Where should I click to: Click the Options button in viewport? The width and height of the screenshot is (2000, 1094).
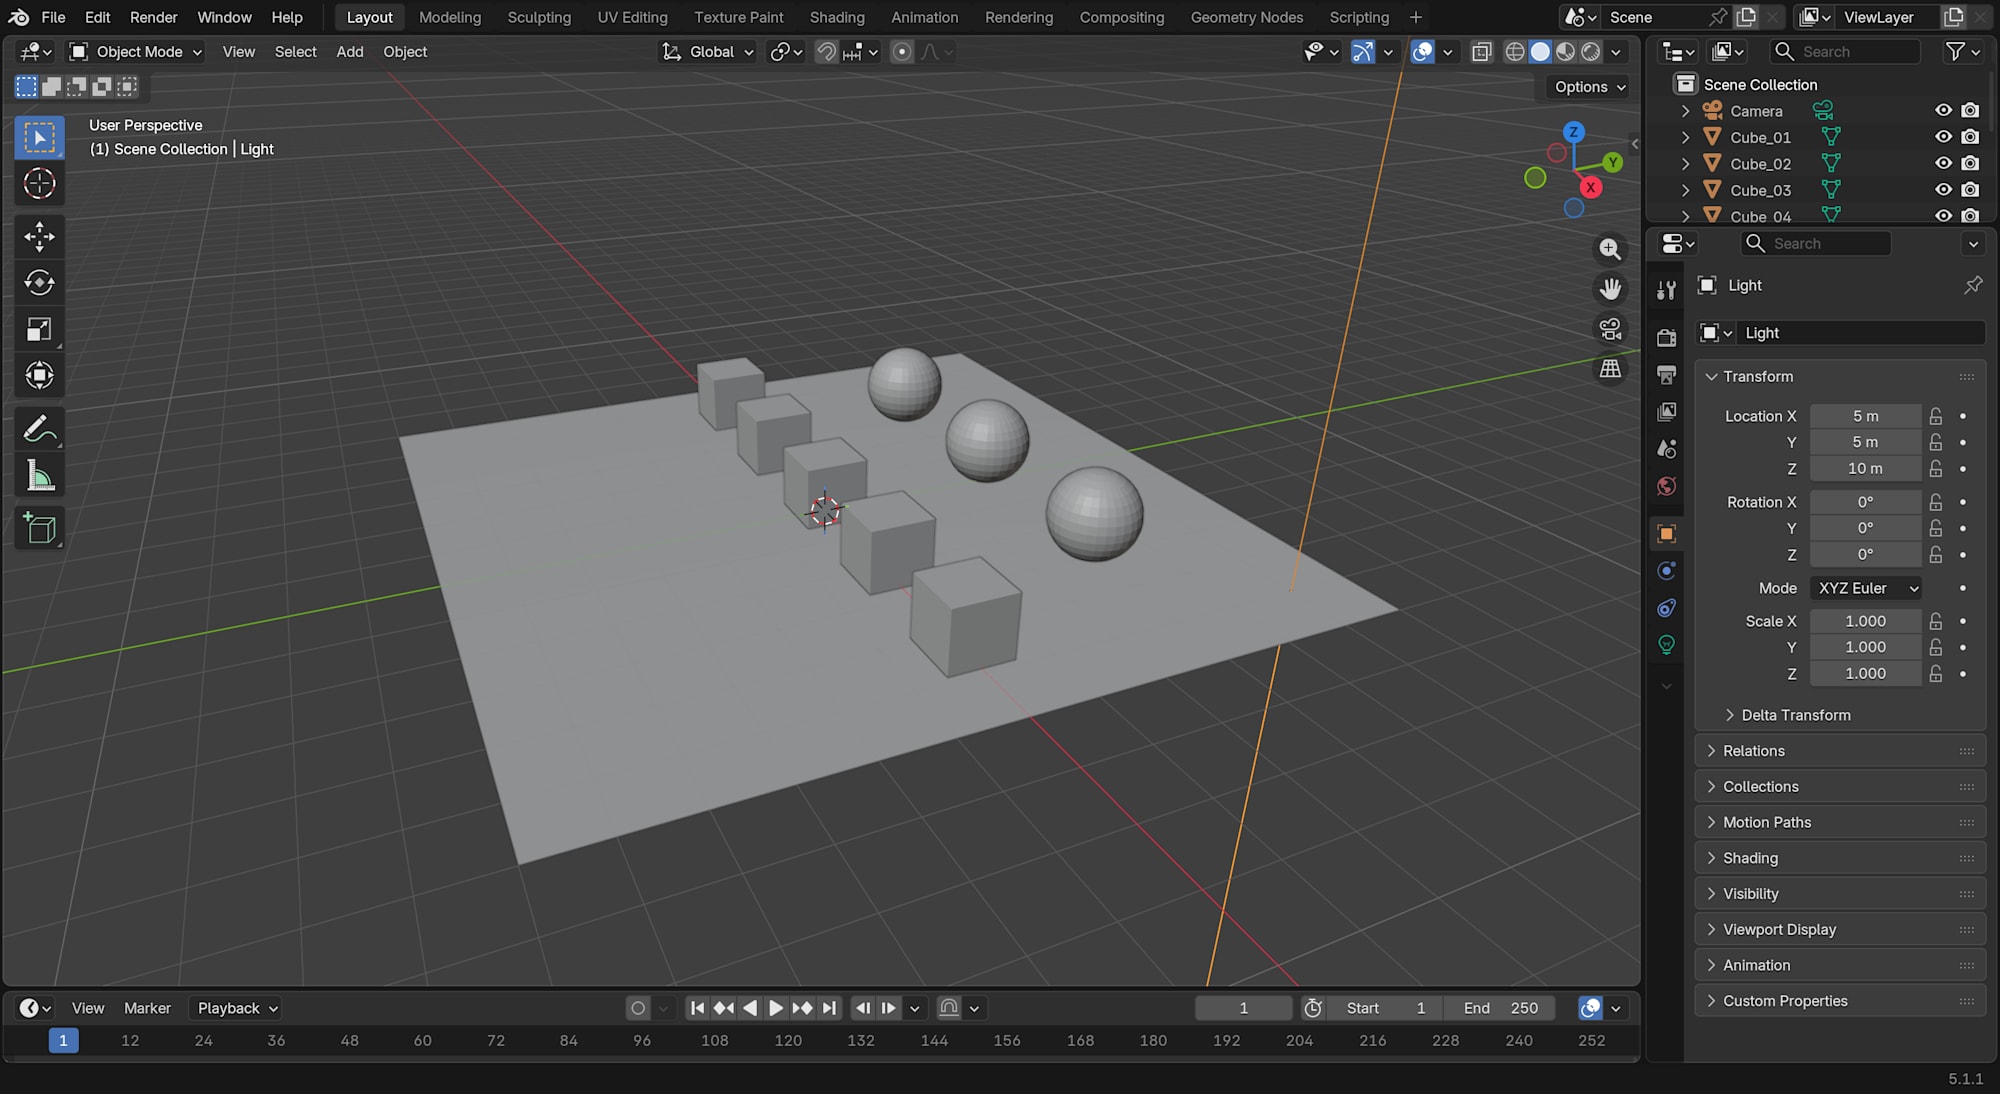pos(1589,87)
